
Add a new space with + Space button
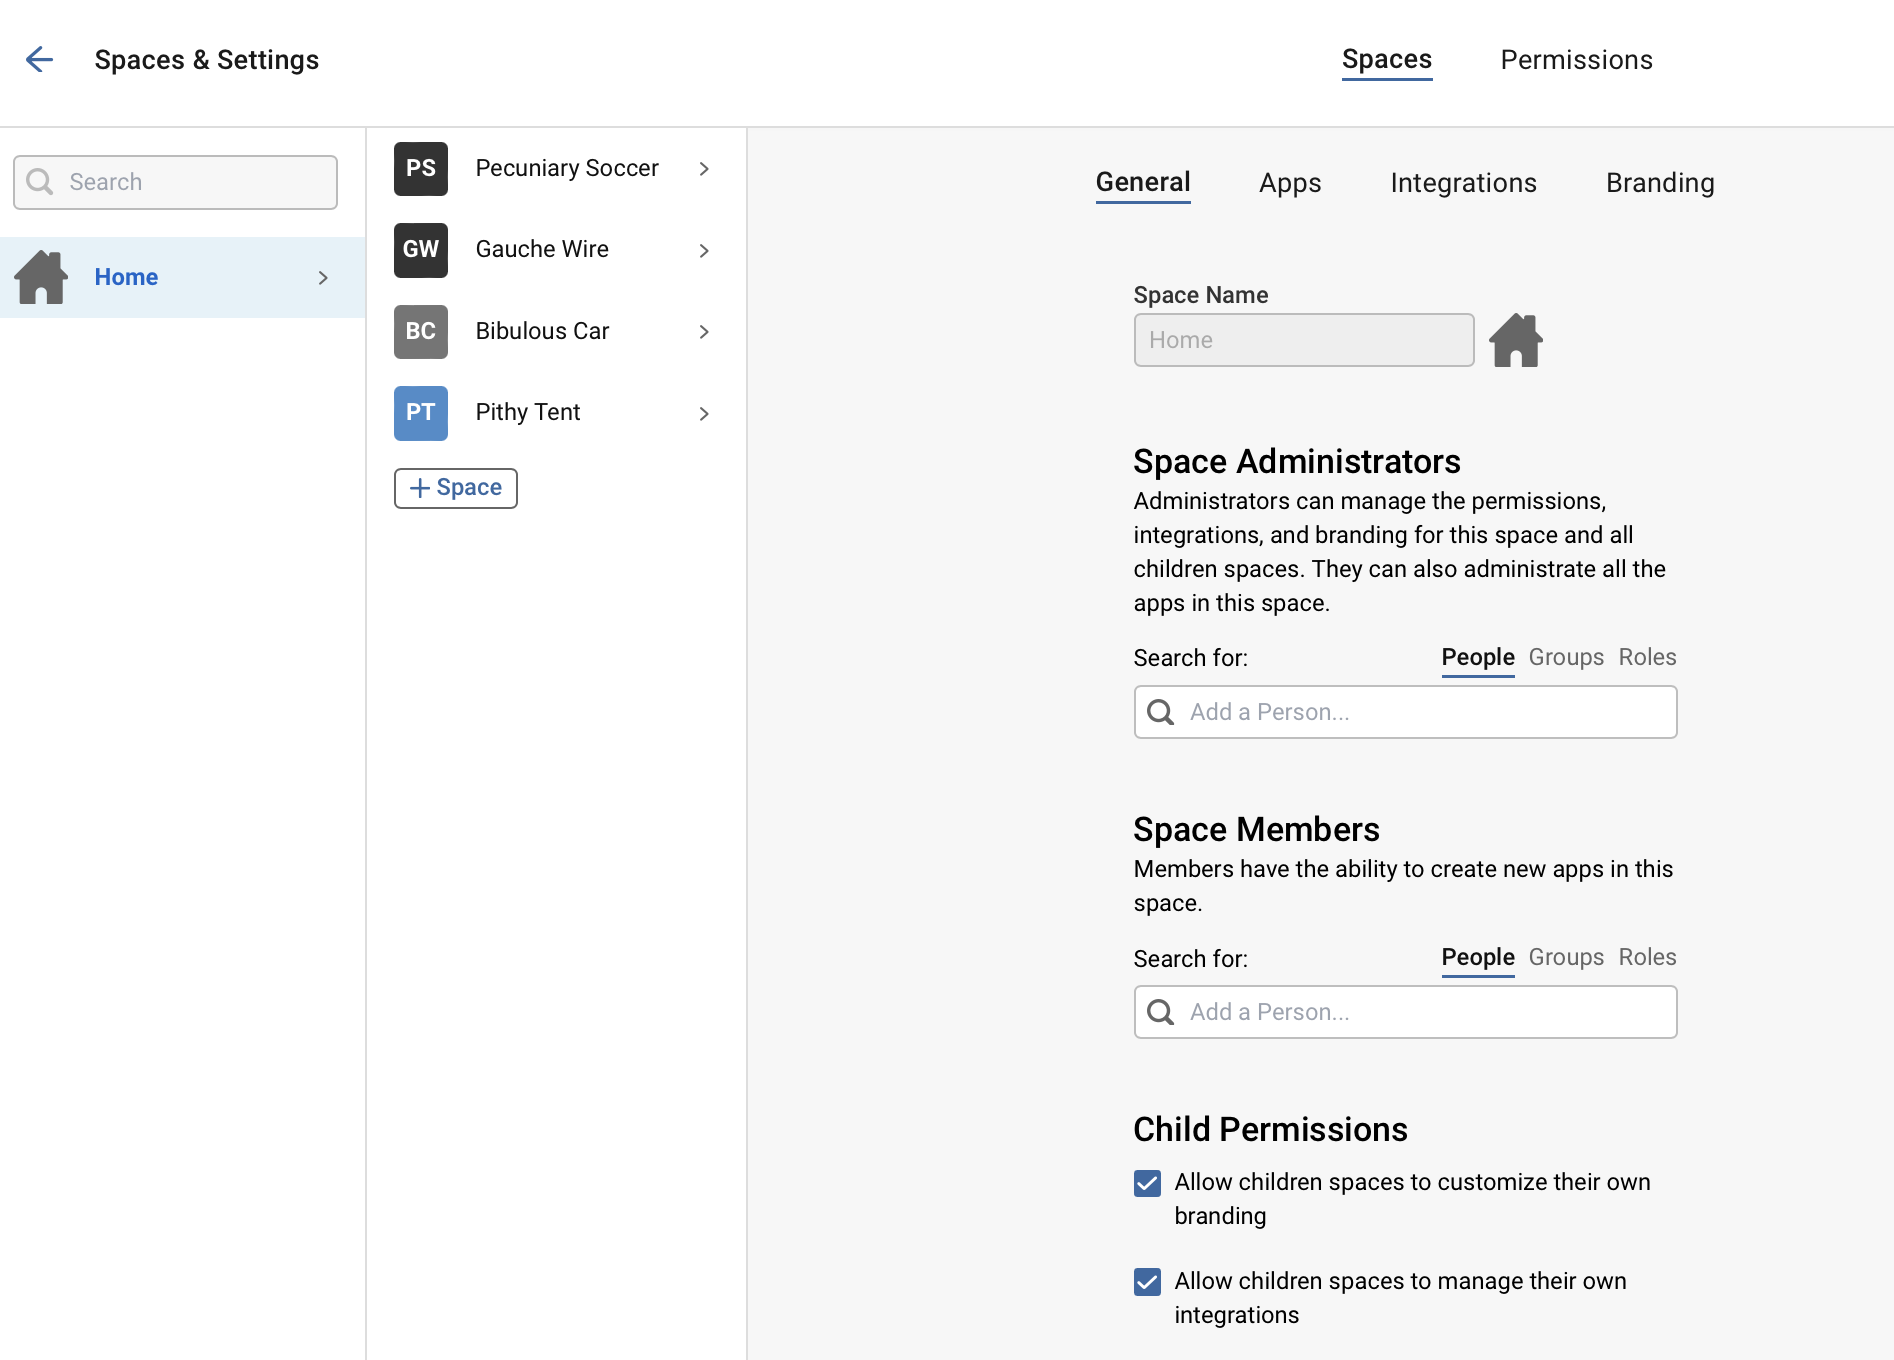455,488
